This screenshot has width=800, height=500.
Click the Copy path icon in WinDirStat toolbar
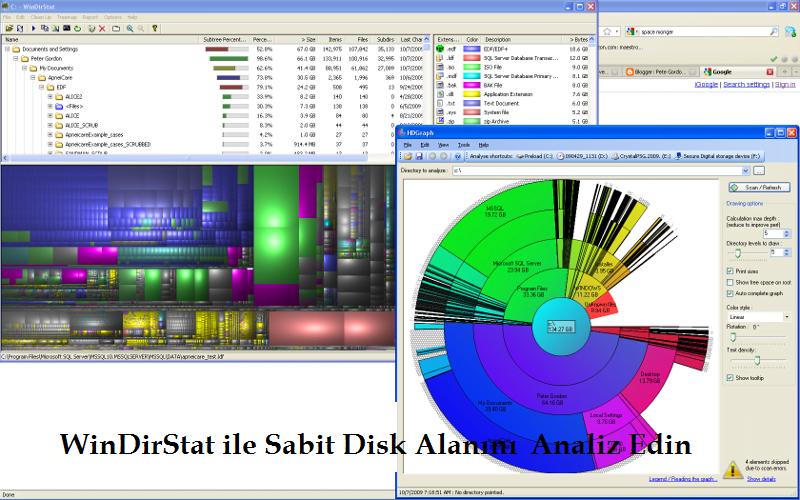(x=44, y=29)
